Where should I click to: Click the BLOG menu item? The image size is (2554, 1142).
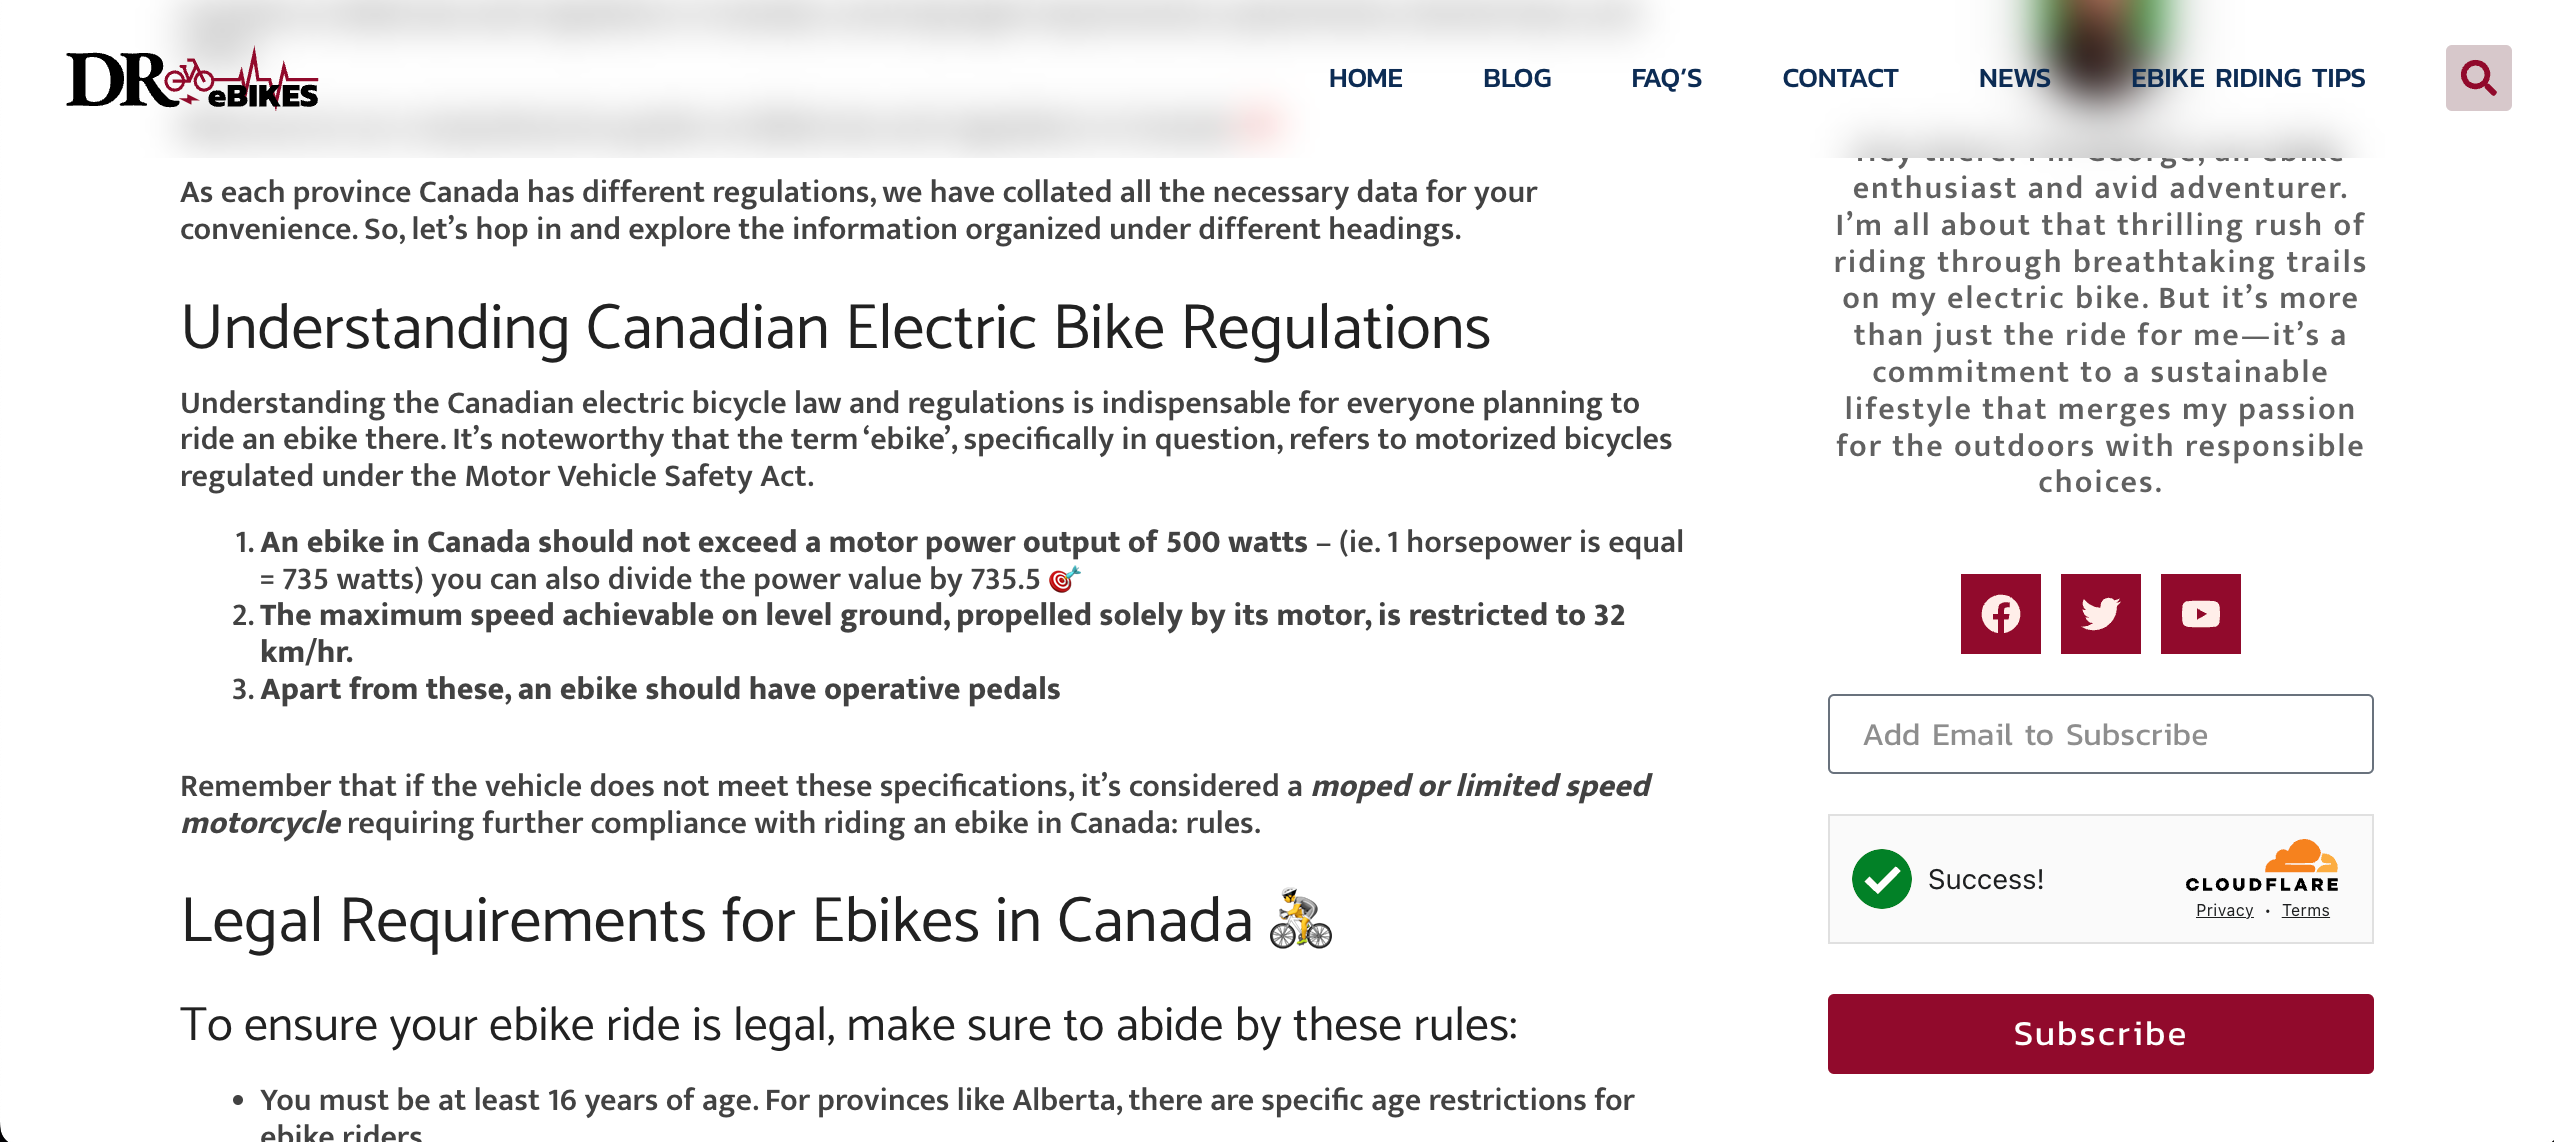pos(1513,78)
